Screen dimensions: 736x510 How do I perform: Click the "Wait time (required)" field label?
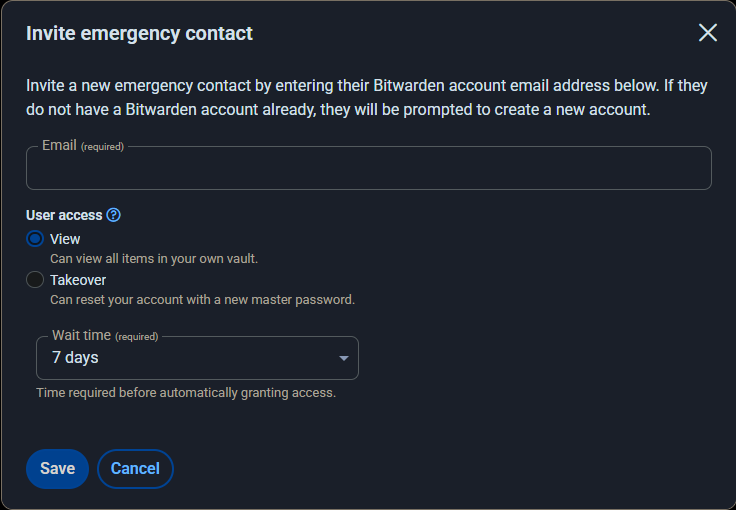(x=104, y=336)
